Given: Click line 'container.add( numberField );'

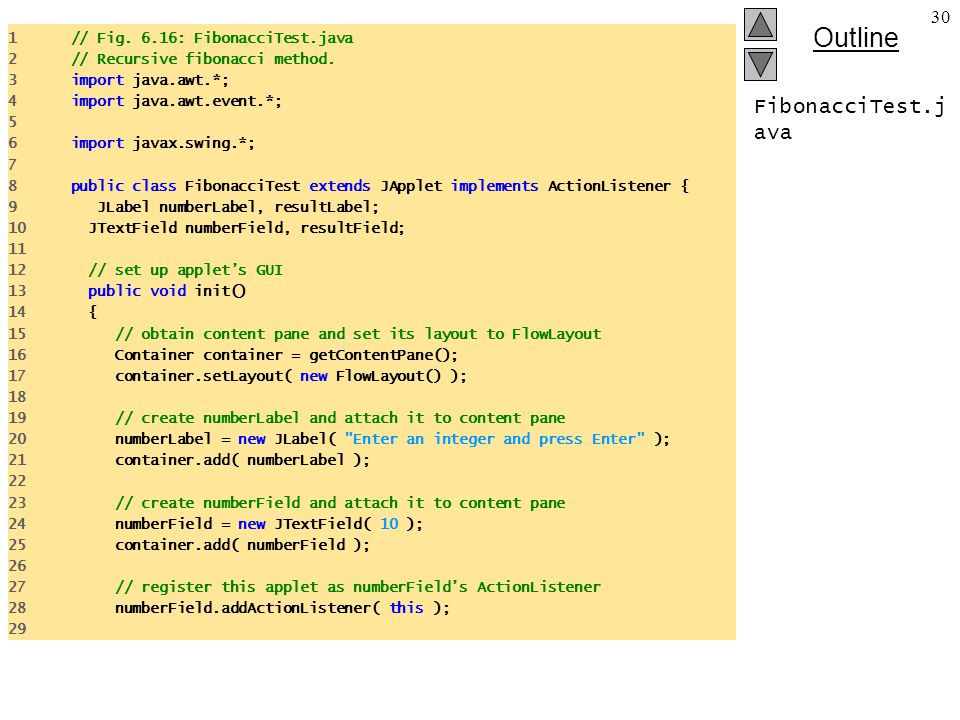Looking at the screenshot, I should point(242,545).
